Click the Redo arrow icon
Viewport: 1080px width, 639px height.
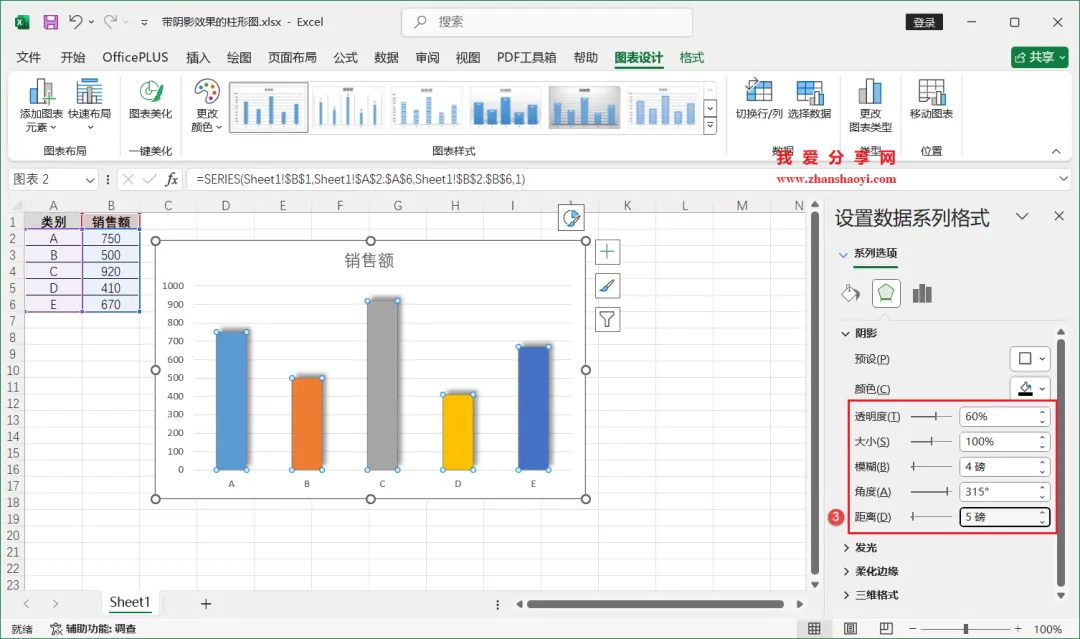[x=110, y=22]
